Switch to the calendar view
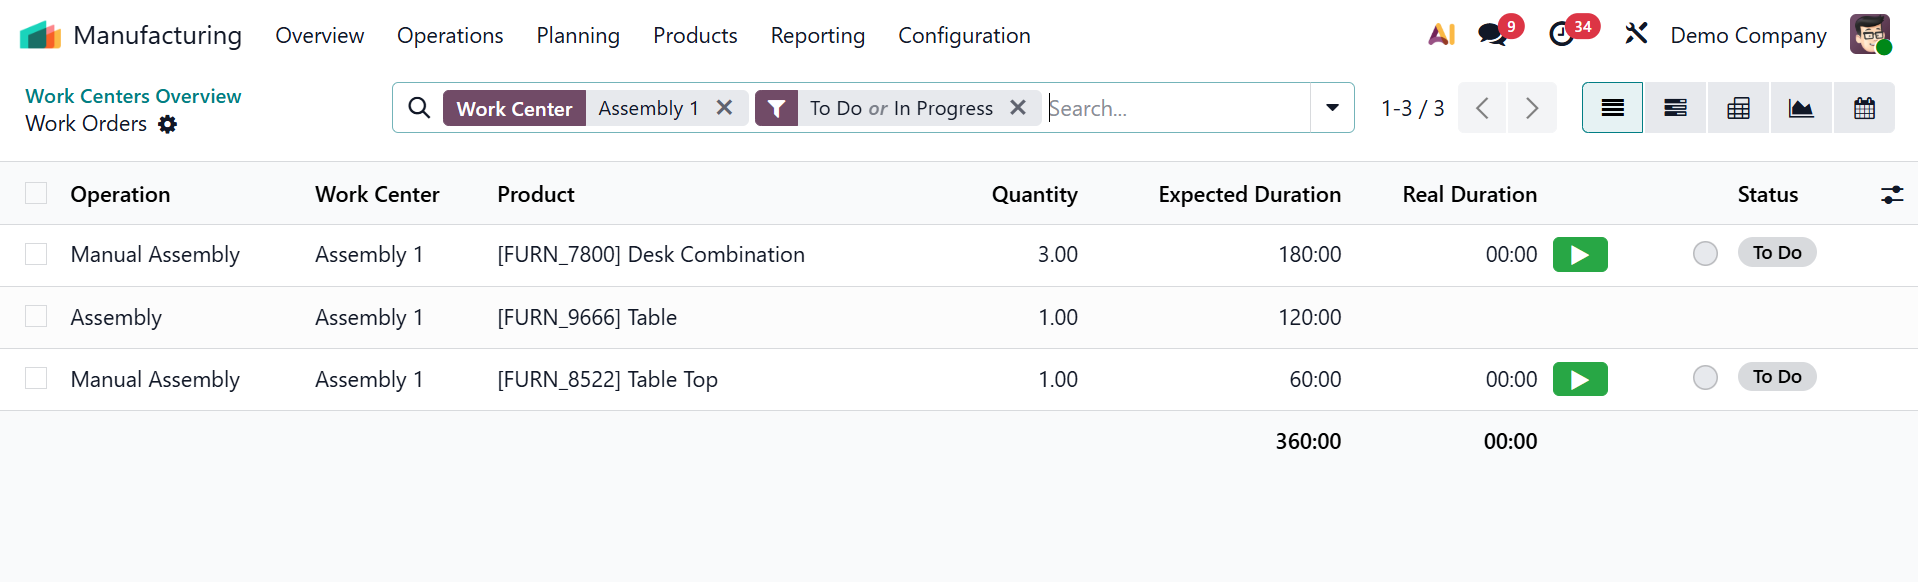1918x582 pixels. click(x=1864, y=108)
